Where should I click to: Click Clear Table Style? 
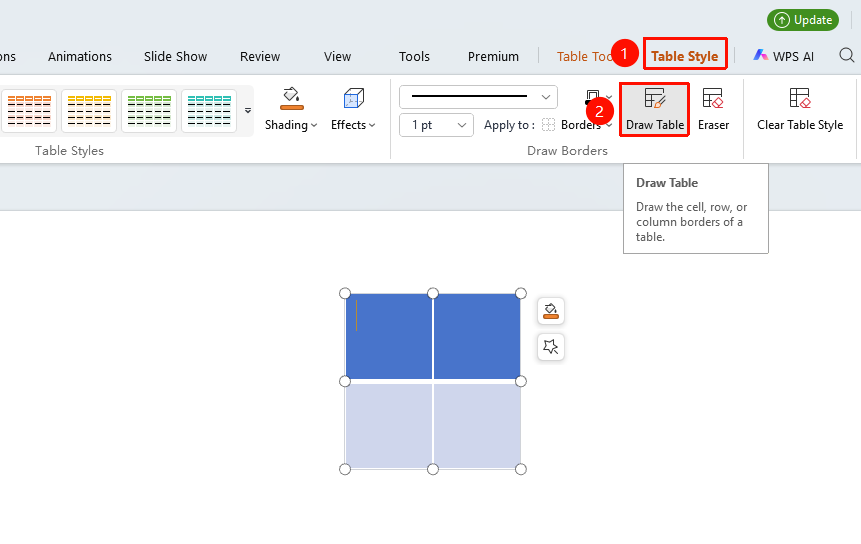800,110
